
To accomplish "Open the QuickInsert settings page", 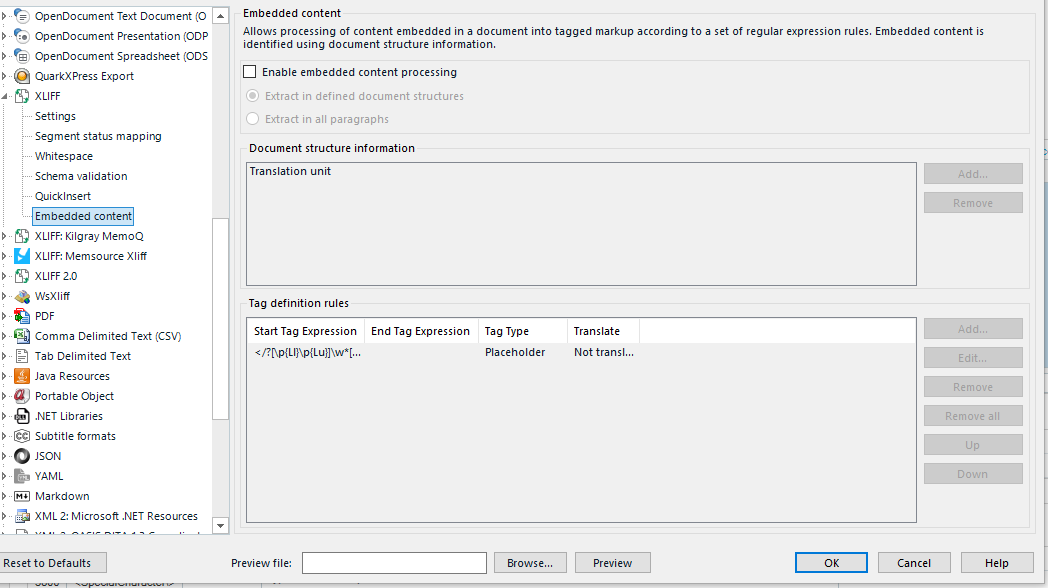I will [63, 196].
